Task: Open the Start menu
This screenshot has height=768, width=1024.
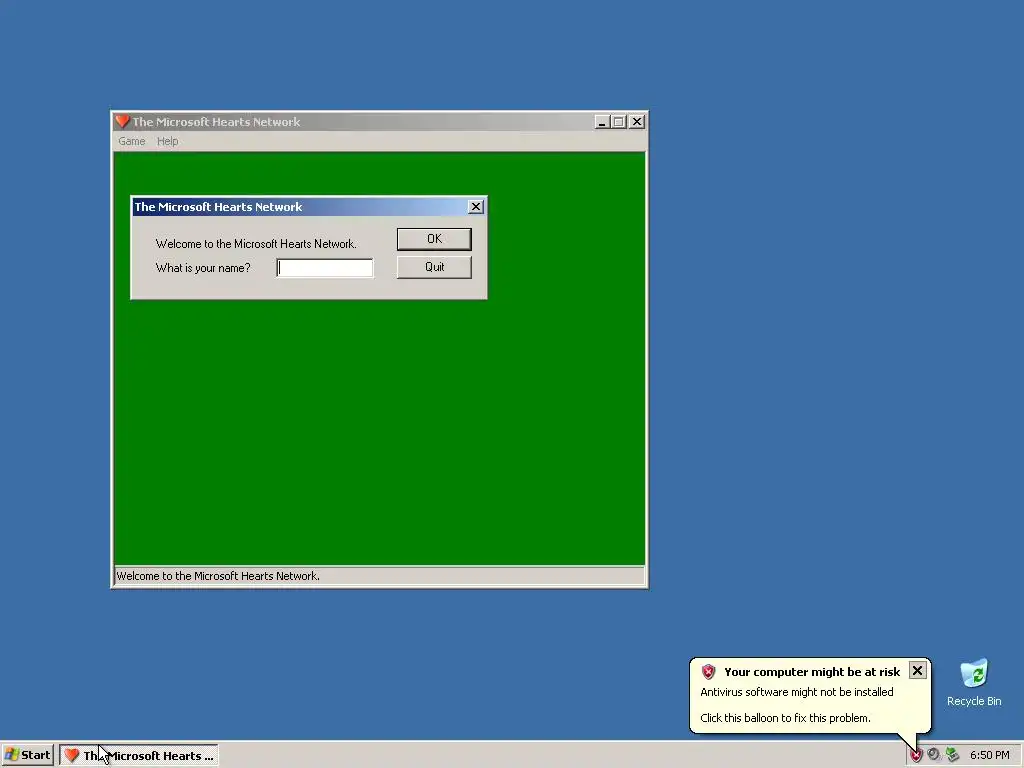Action: pyautogui.click(x=27, y=755)
